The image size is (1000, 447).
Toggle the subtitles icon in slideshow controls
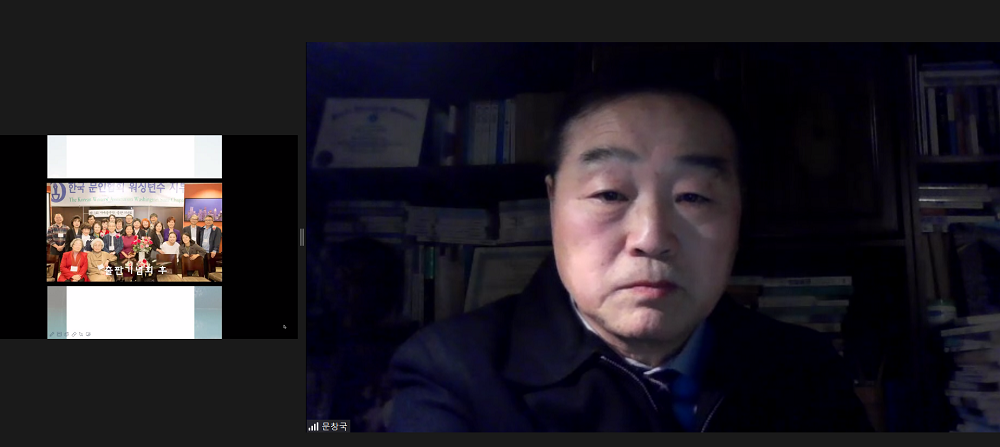pos(88,333)
